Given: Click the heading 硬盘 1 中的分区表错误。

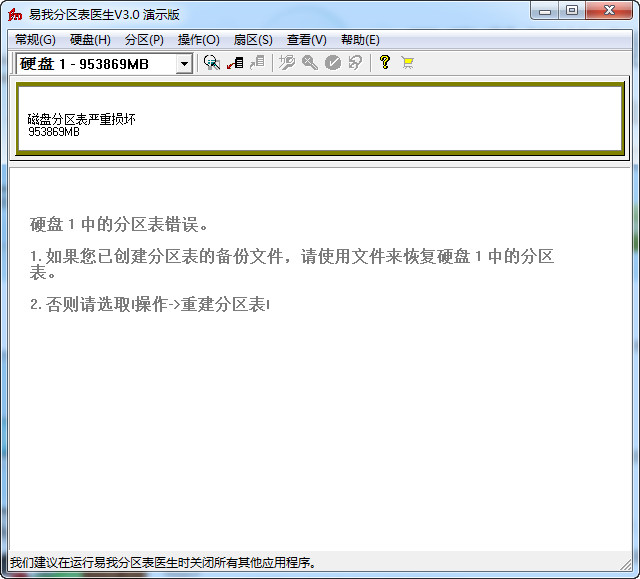Looking at the screenshot, I should coord(119,225).
